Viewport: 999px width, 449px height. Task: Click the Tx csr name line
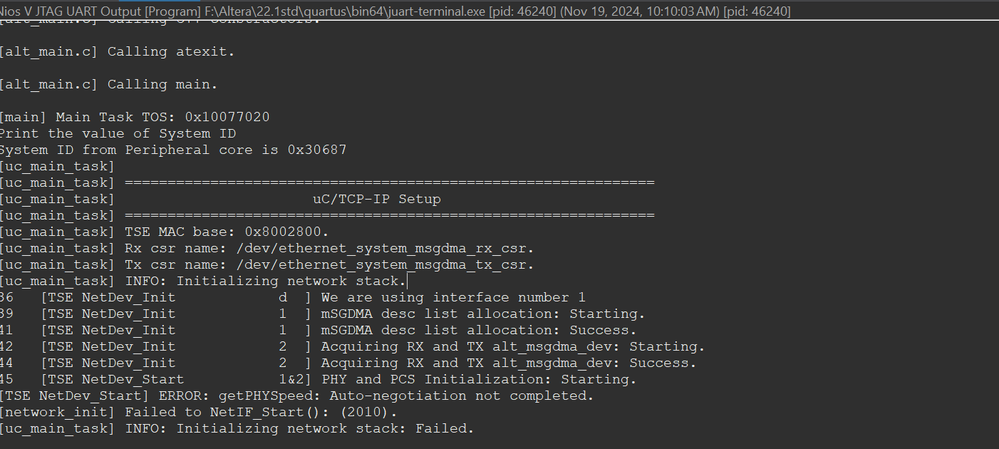point(267,265)
